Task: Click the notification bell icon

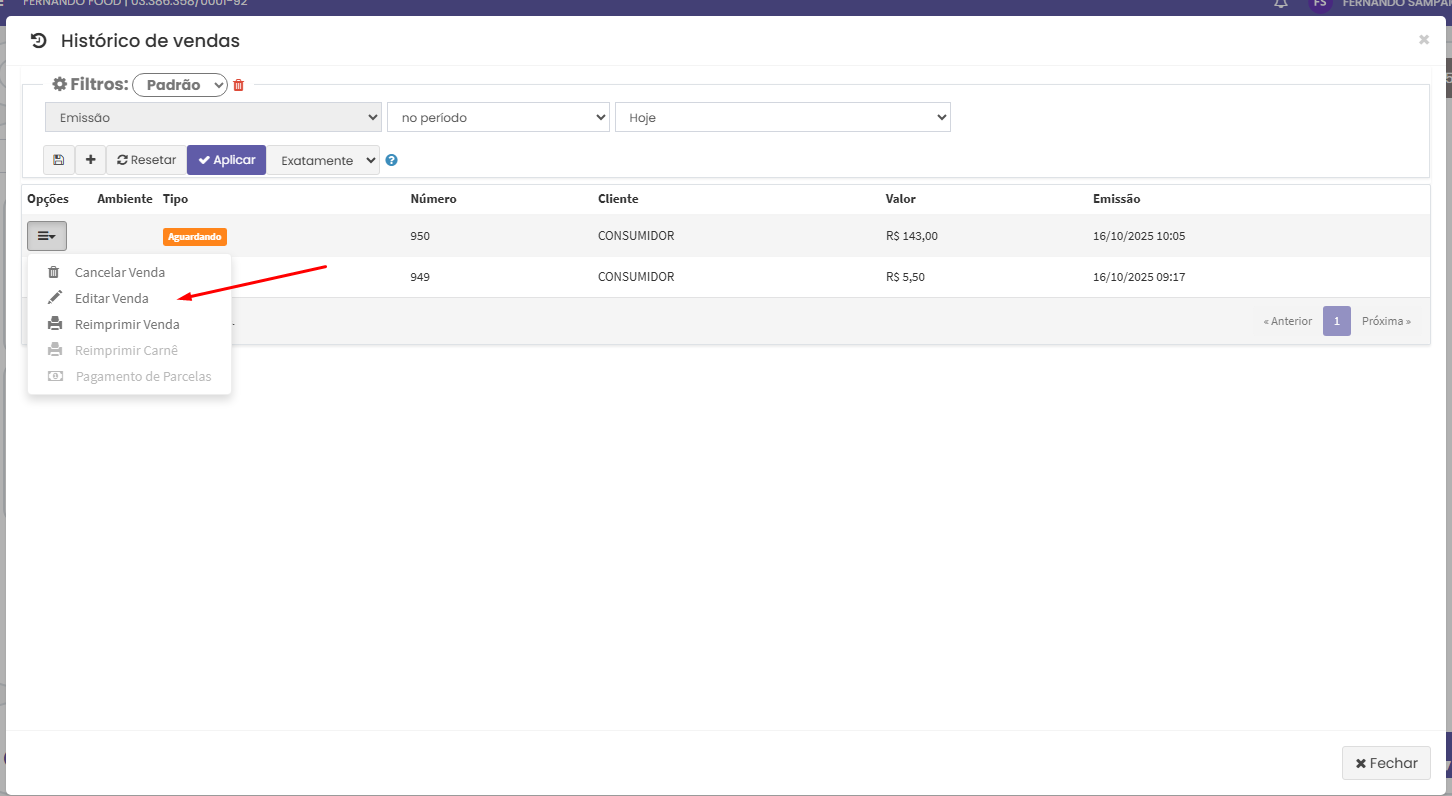Action: 1281,4
